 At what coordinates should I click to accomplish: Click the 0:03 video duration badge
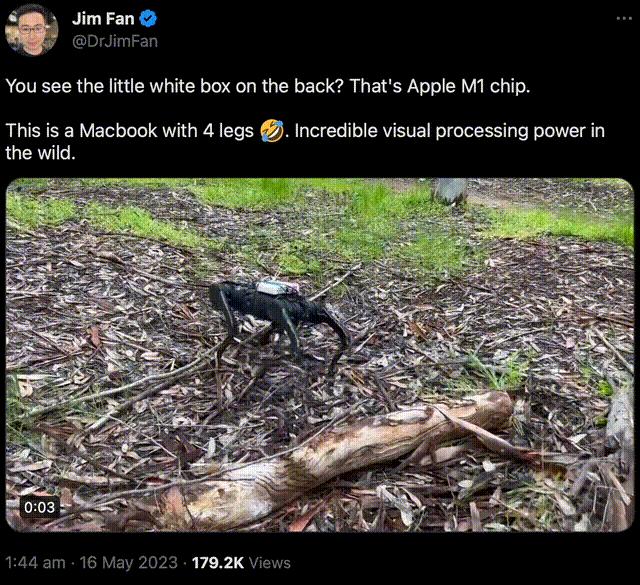click(40, 507)
